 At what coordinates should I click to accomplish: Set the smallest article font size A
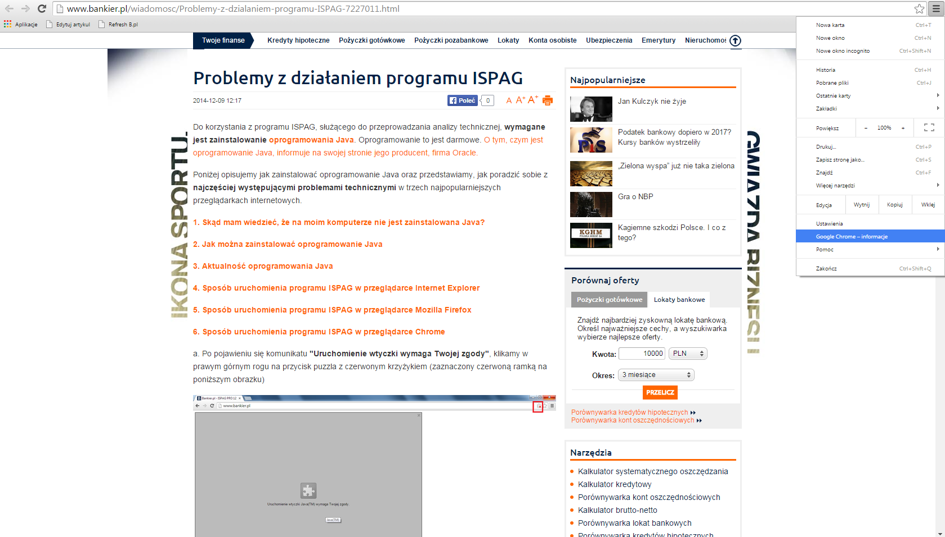point(509,101)
